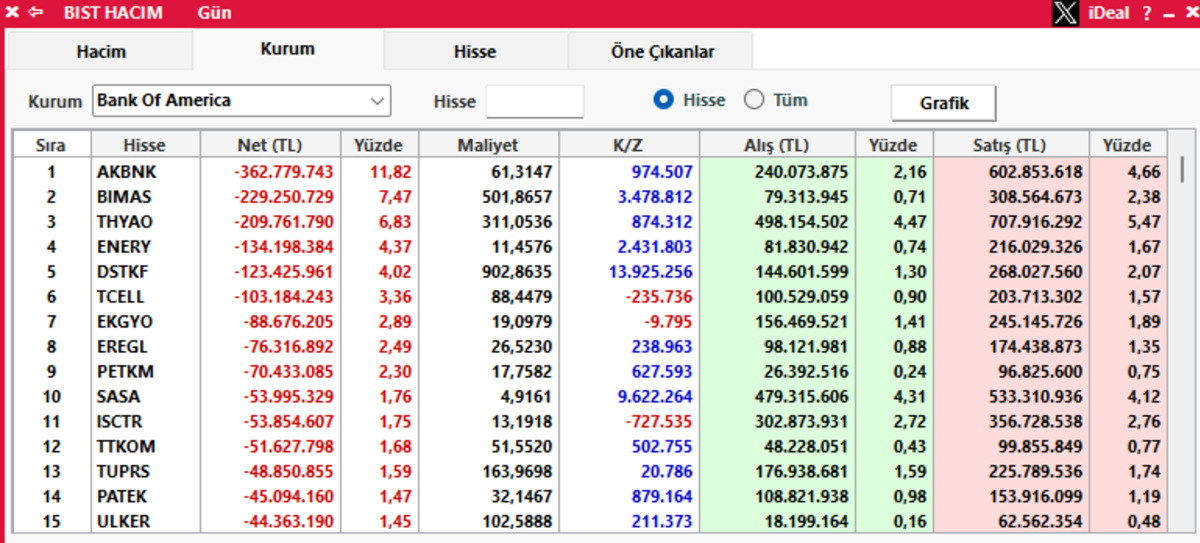Image resolution: width=1200 pixels, height=543 pixels.
Task: Click the iDeal label in title bar
Action: tap(1108, 13)
